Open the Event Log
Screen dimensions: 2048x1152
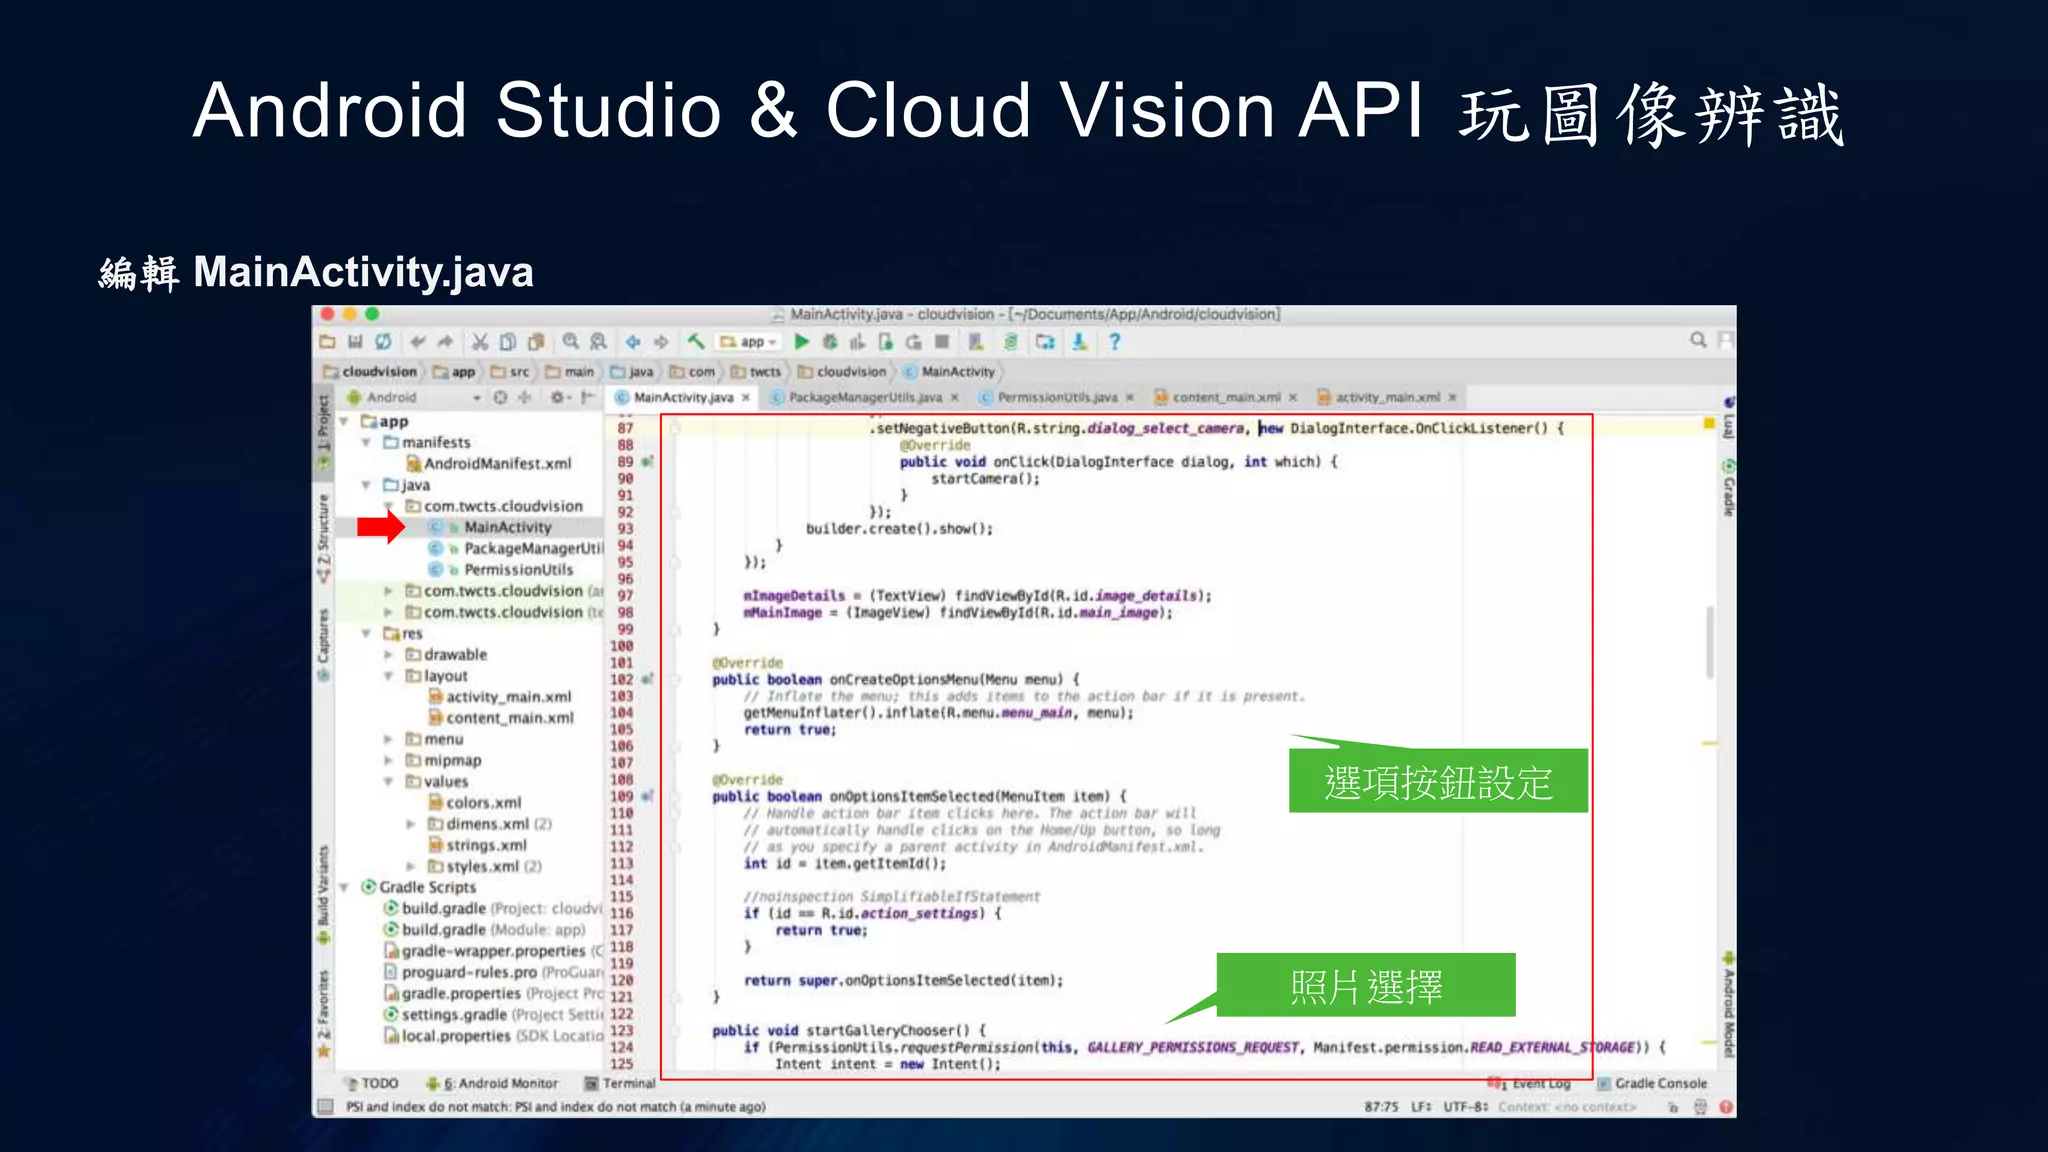pos(1530,1084)
